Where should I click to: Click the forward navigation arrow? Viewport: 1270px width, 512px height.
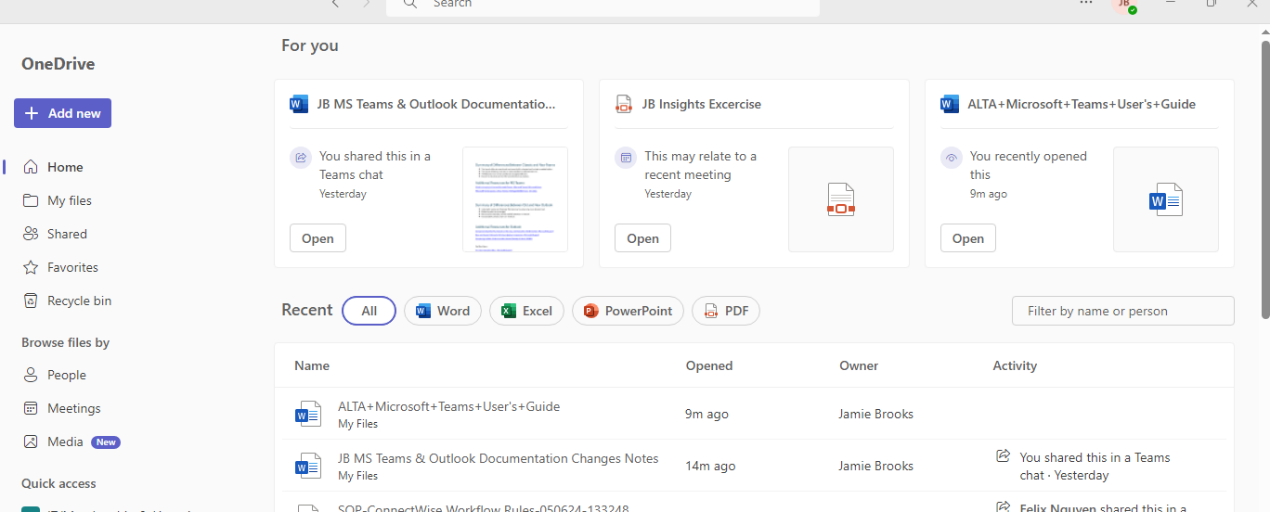point(366,4)
